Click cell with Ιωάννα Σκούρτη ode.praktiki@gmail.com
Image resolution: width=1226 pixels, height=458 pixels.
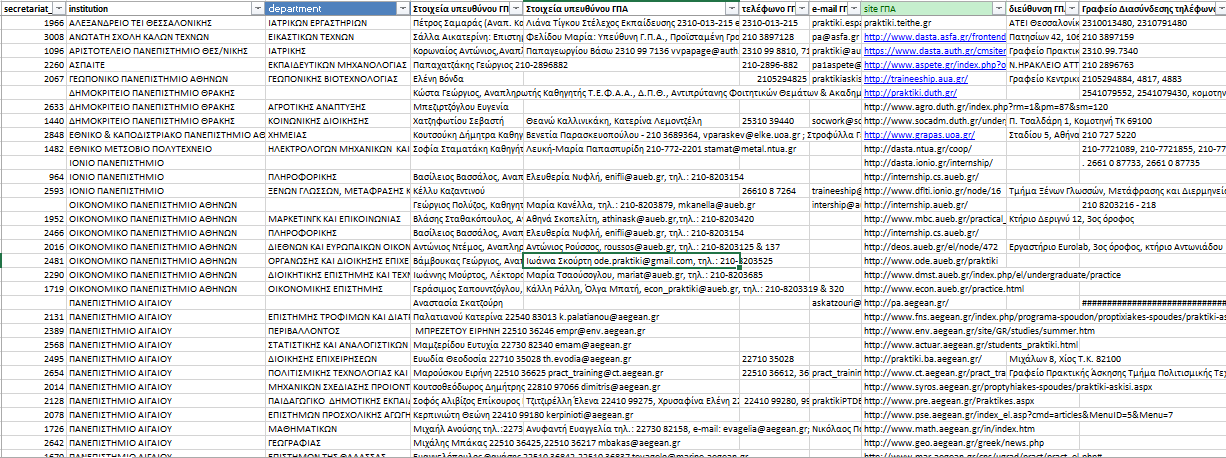632,259
